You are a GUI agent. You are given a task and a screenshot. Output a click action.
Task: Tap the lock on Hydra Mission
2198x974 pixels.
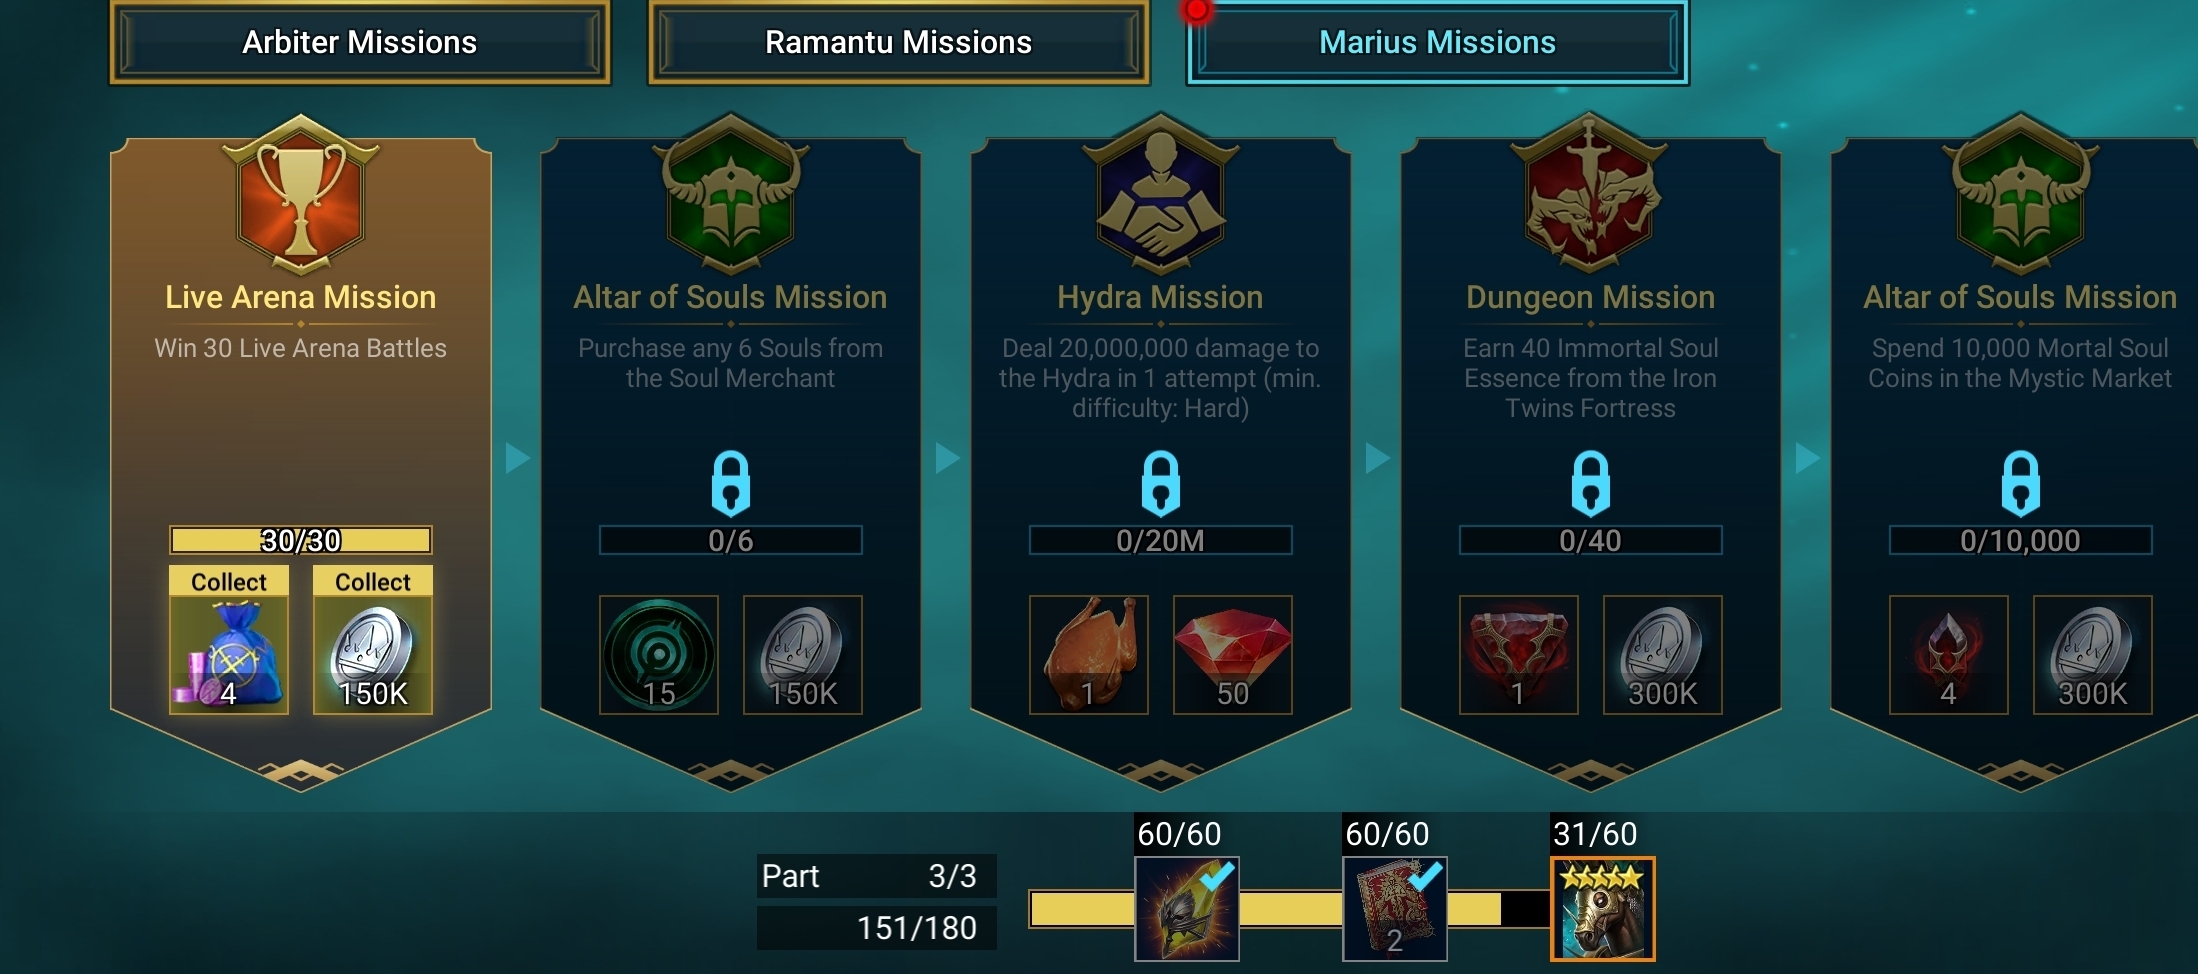point(1161,483)
